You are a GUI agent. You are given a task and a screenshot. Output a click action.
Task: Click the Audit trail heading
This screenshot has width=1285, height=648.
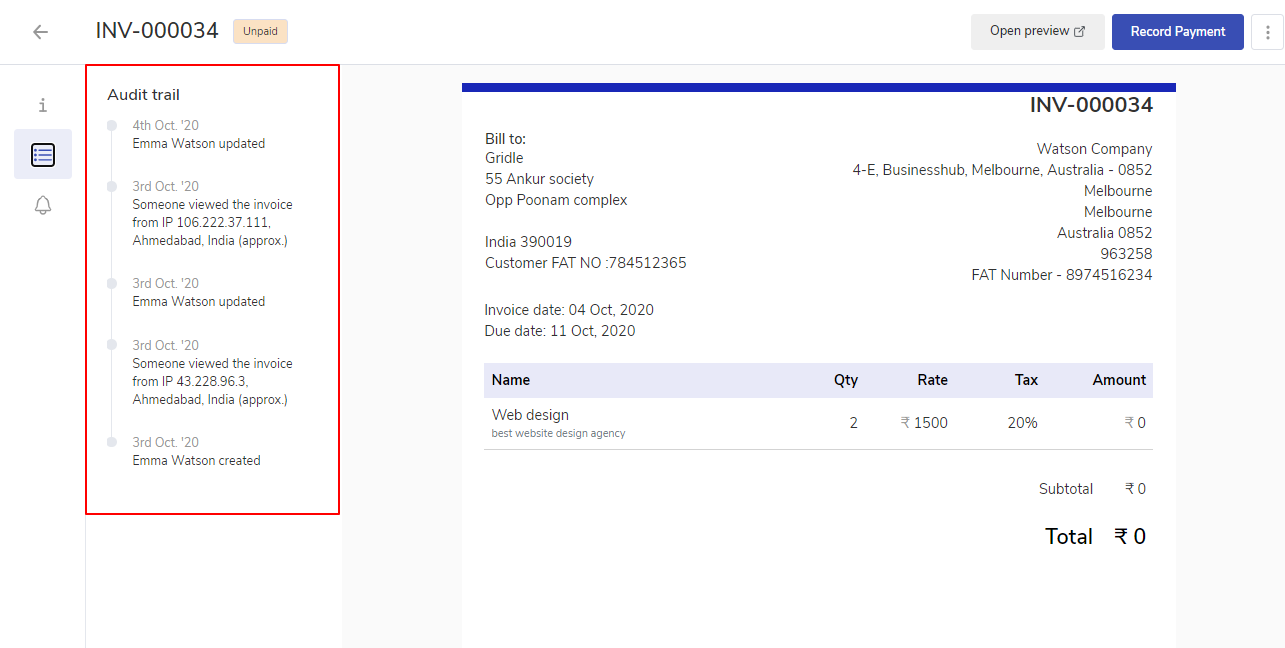[x=144, y=95]
